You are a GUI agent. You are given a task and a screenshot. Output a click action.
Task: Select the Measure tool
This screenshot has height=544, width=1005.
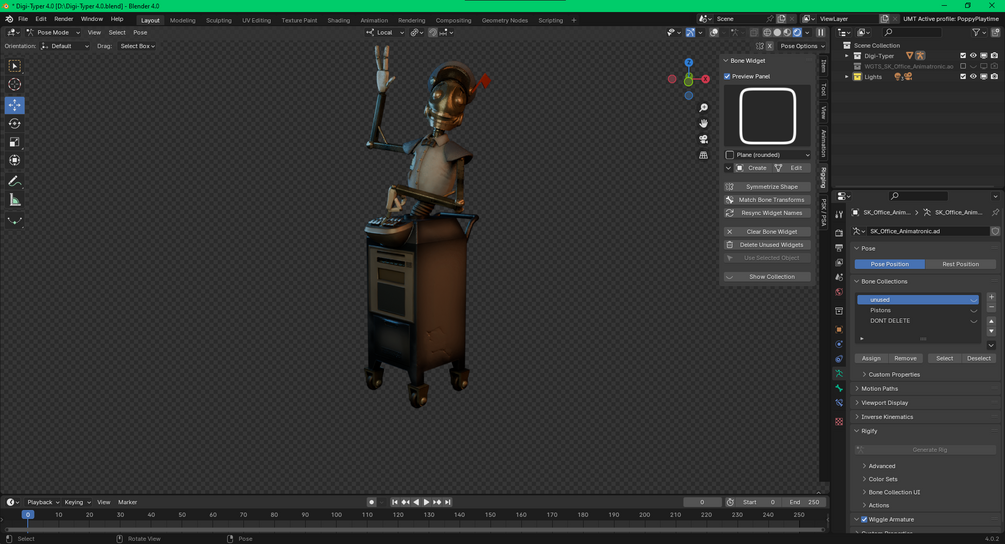pos(14,201)
